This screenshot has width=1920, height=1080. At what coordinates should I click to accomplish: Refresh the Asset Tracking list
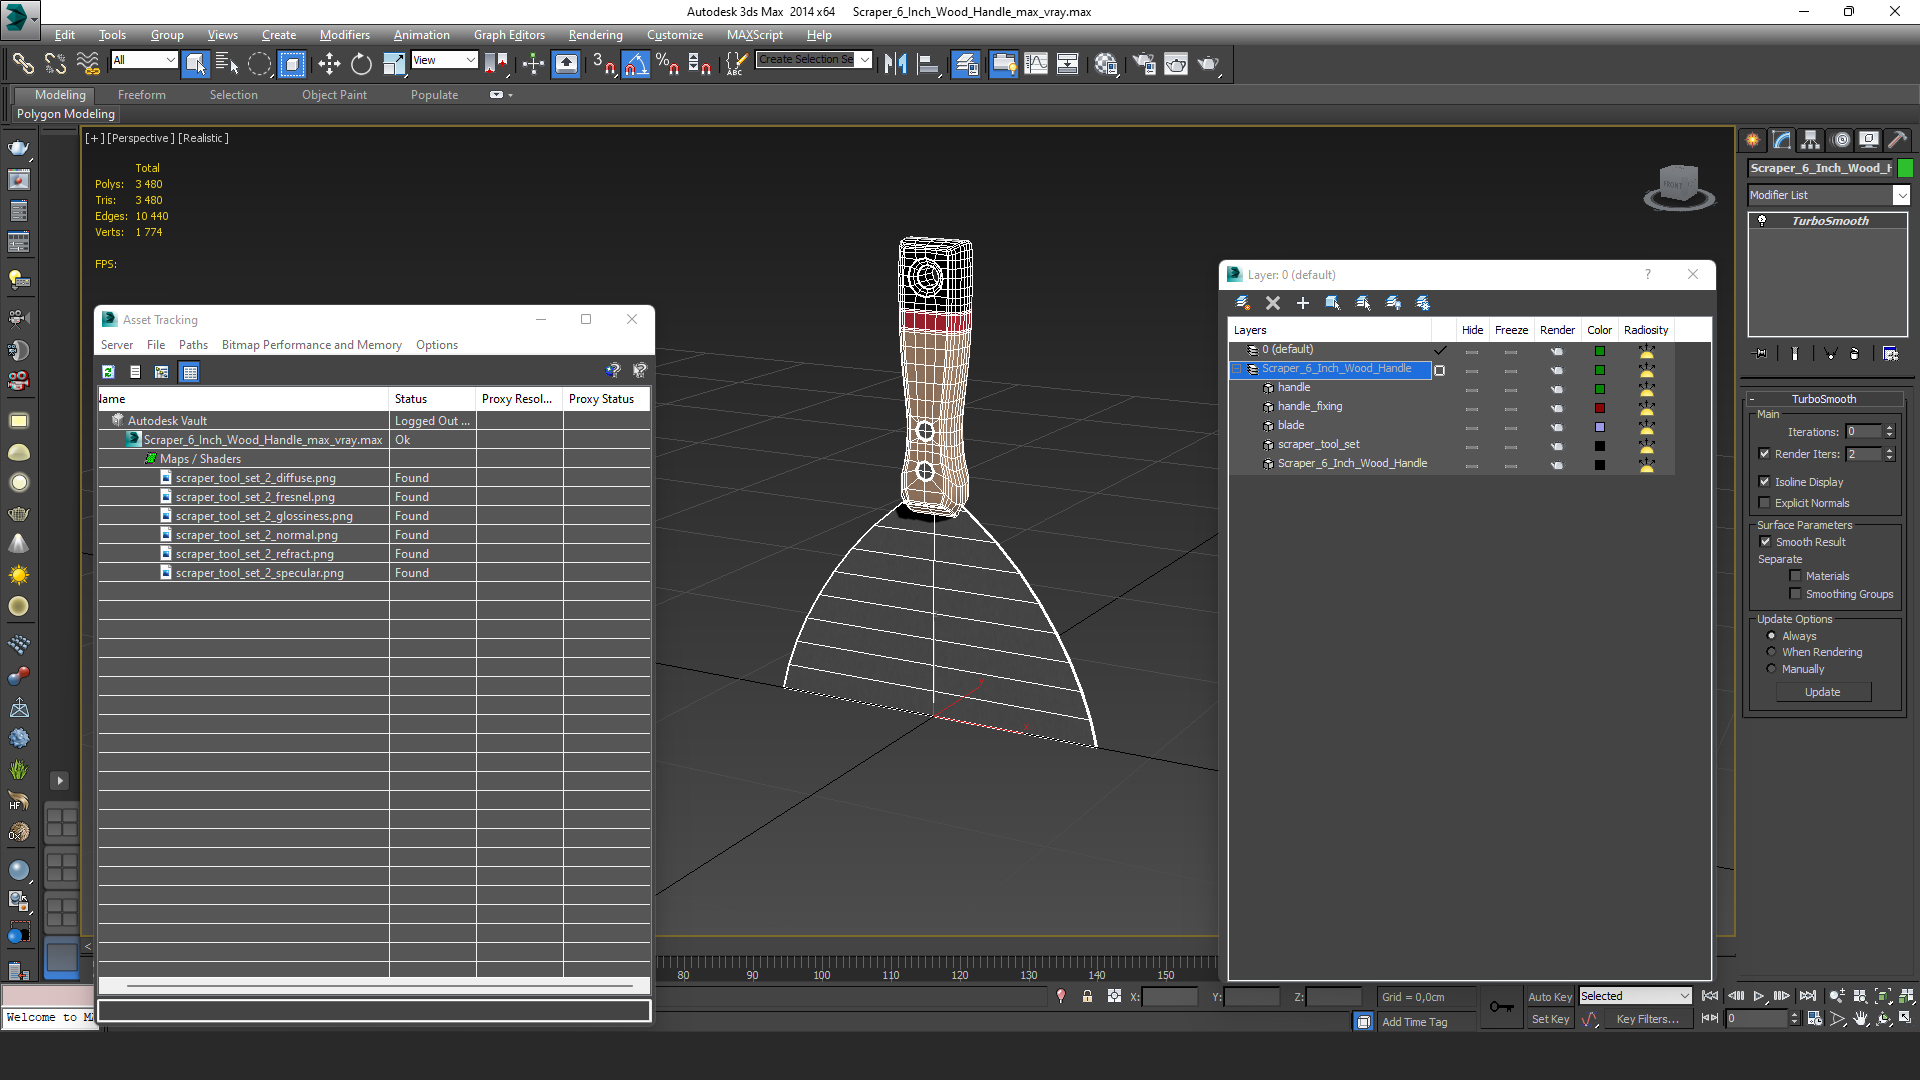pyautogui.click(x=108, y=372)
